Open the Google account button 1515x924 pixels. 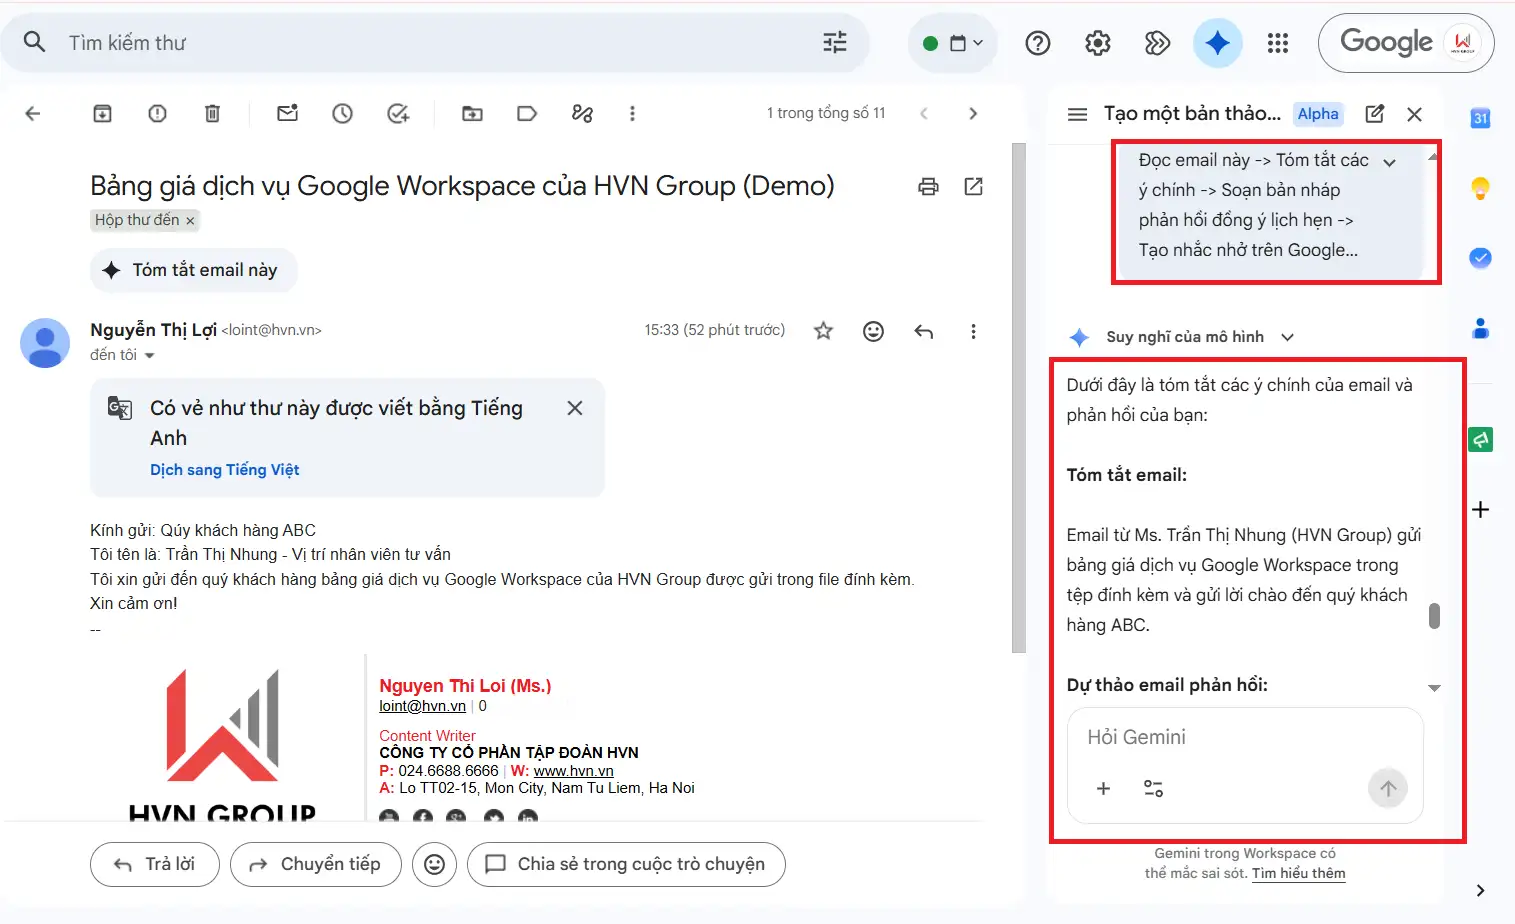(x=1406, y=43)
